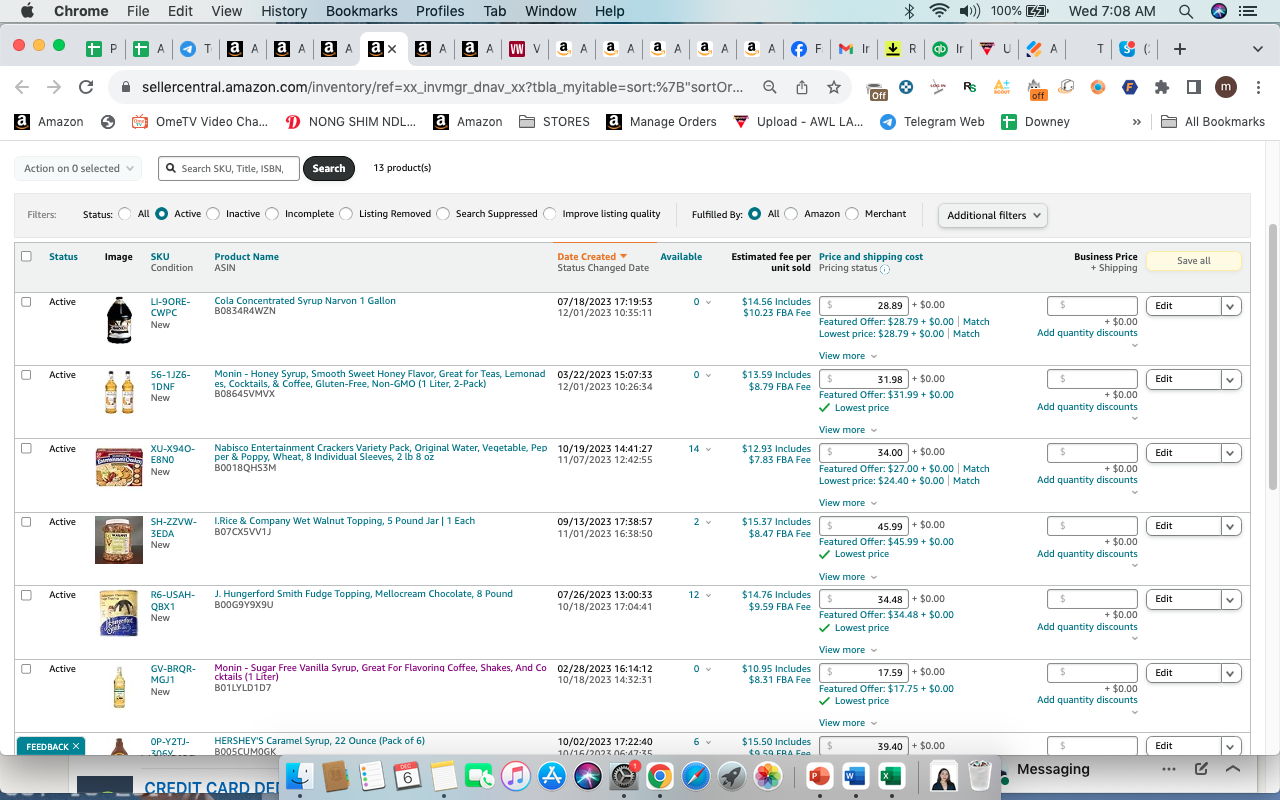Open Finder from the Dock
Screen dimensions: 1280x800
tap(301, 776)
